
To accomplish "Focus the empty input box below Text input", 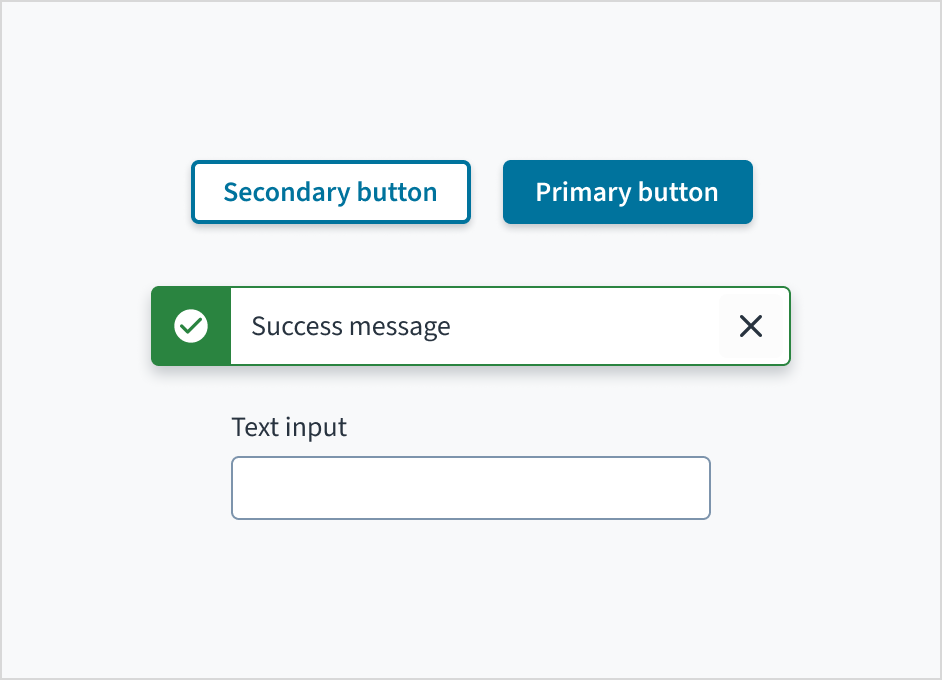I will pyautogui.click(x=470, y=488).
